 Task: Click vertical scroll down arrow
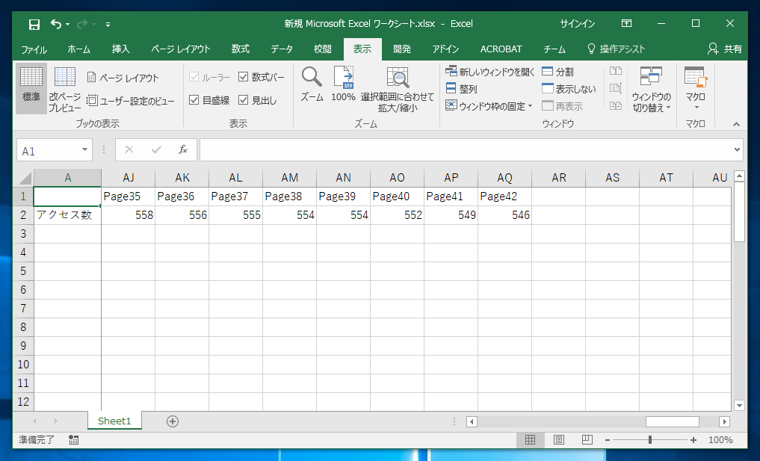(739, 405)
